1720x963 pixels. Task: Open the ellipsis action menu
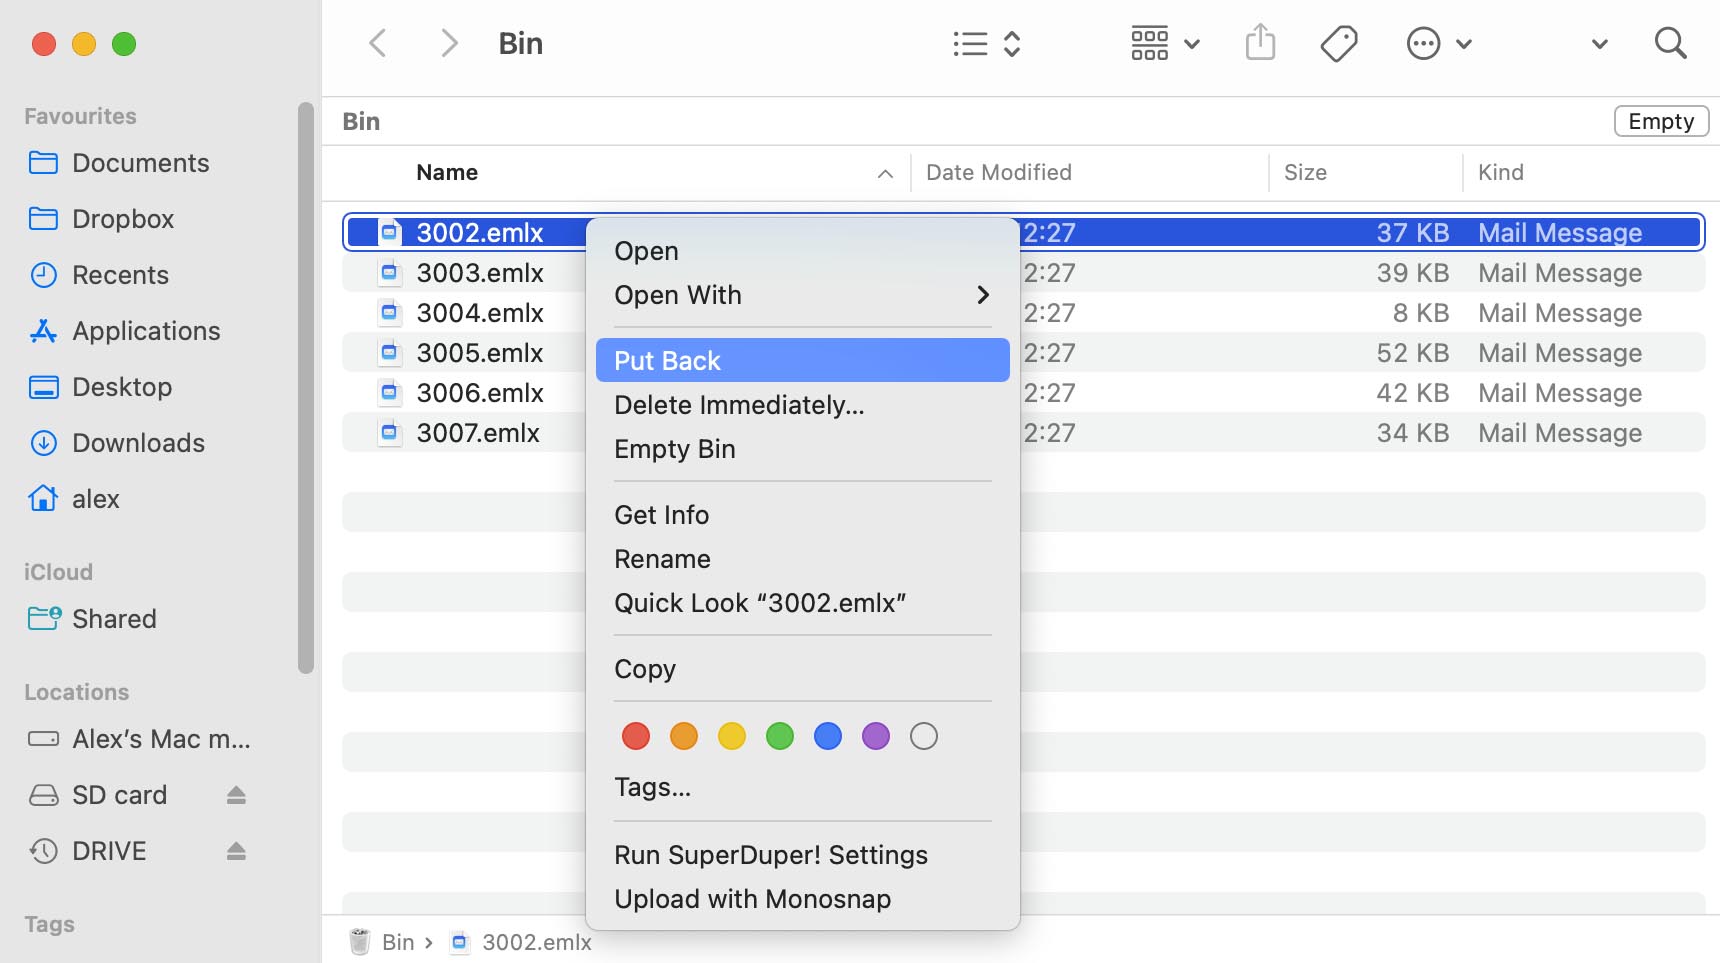pyautogui.click(x=1438, y=43)
